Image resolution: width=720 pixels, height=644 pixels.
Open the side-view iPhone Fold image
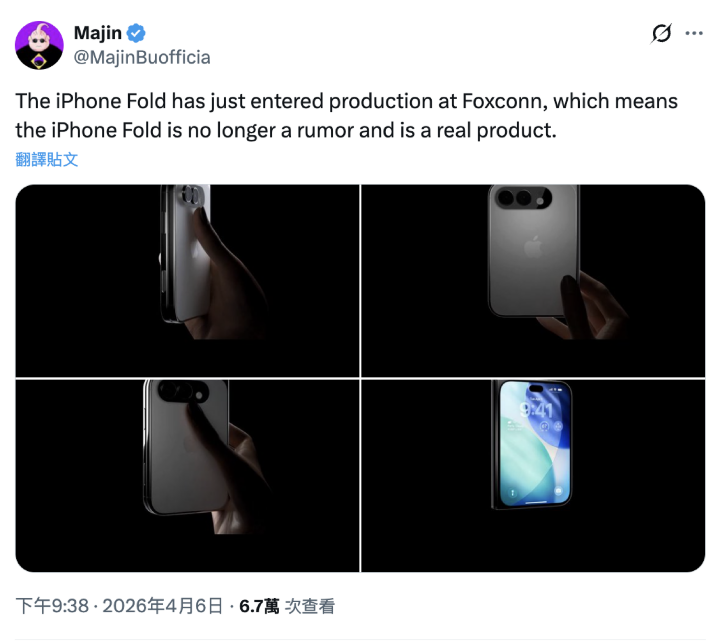pos(187,280)
